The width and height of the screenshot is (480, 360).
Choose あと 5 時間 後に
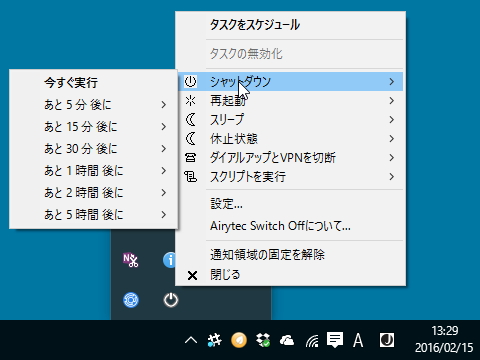pyautogui.click(x=93, y=215)
